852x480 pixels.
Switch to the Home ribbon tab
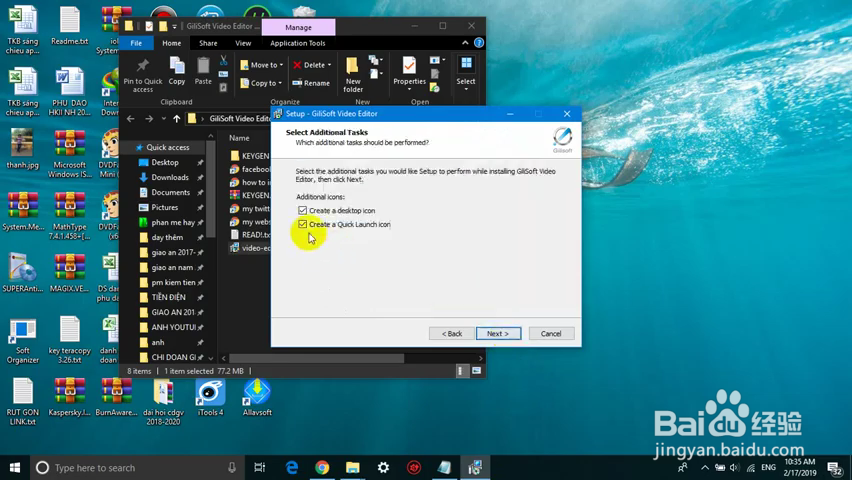pos(172,43)
